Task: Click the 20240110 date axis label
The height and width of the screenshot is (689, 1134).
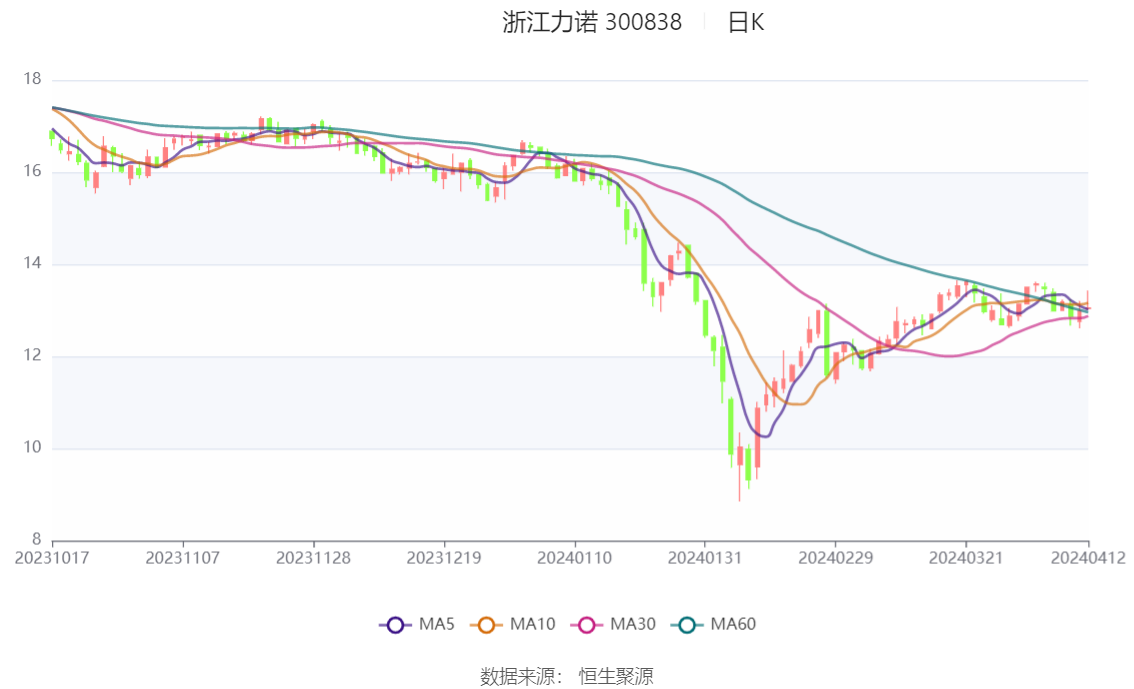Action: pyautogui.click(x=574, y=558)
